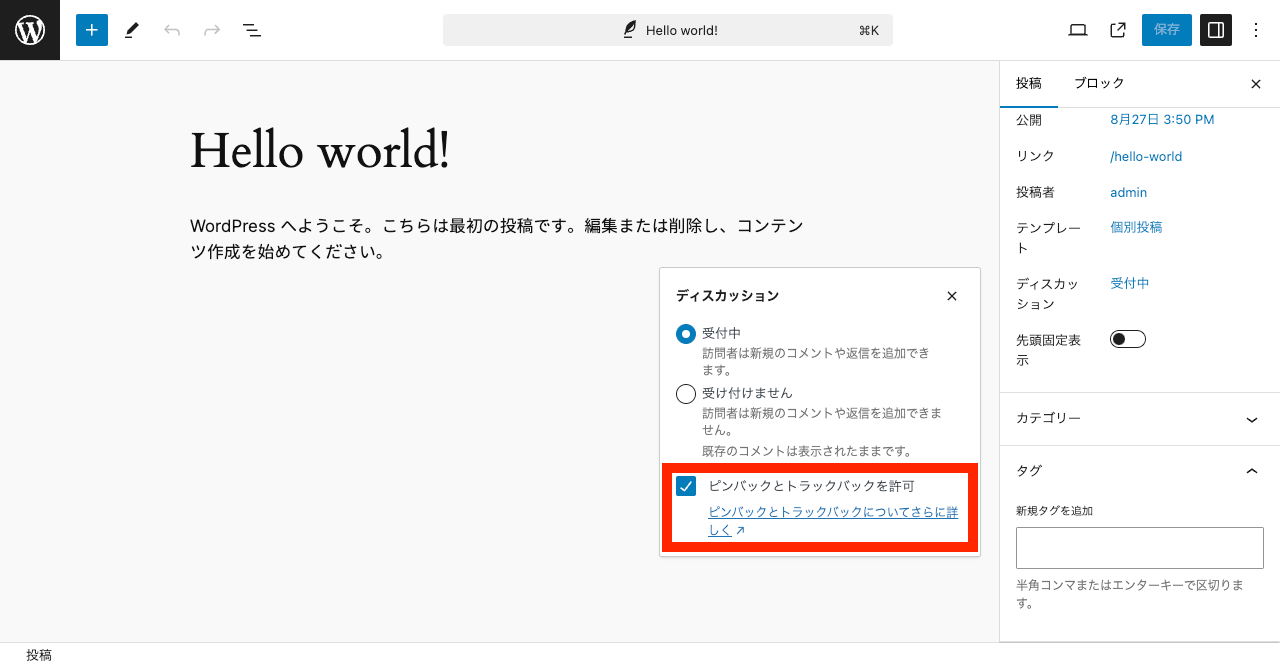Close the settings sidebar
Image resolution: width=1280 pixels, height=666 pixels.
pos(1256,84)
